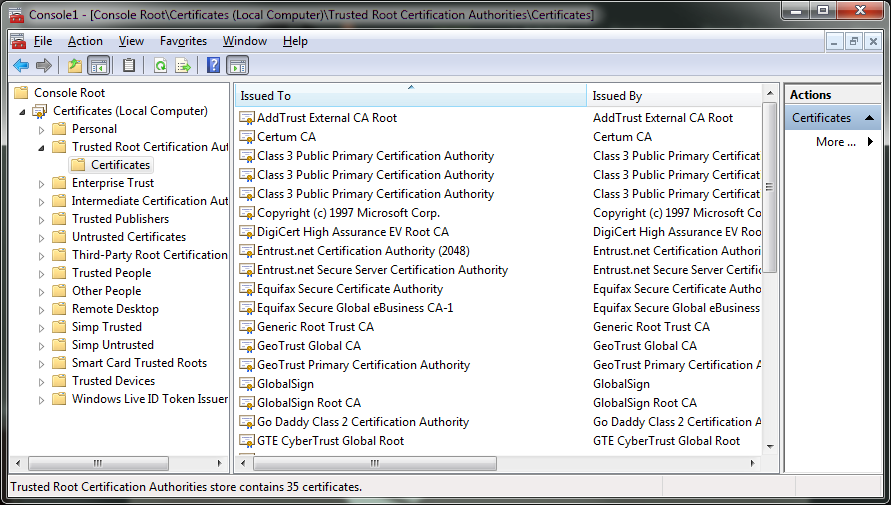Click the Console1 toolbox icon in menu bar
891x505 pixels.
click(x=18, y=41)
